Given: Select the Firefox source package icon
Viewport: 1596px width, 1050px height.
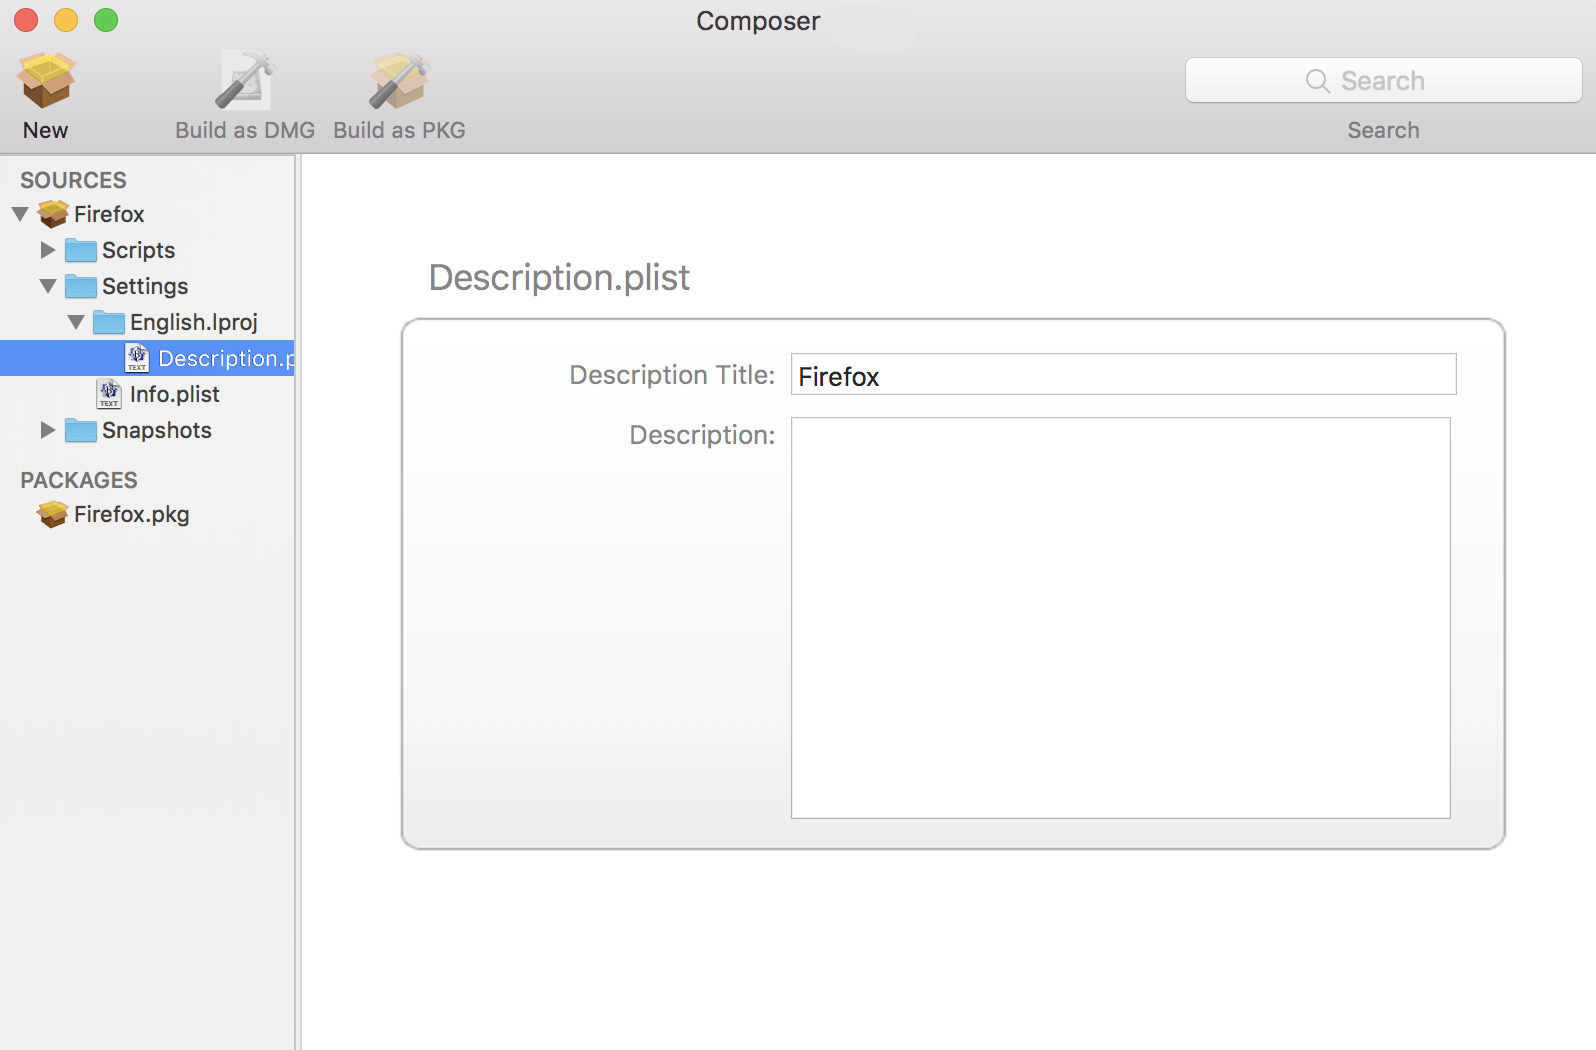Looking at the screenshot, I should 53,214.
